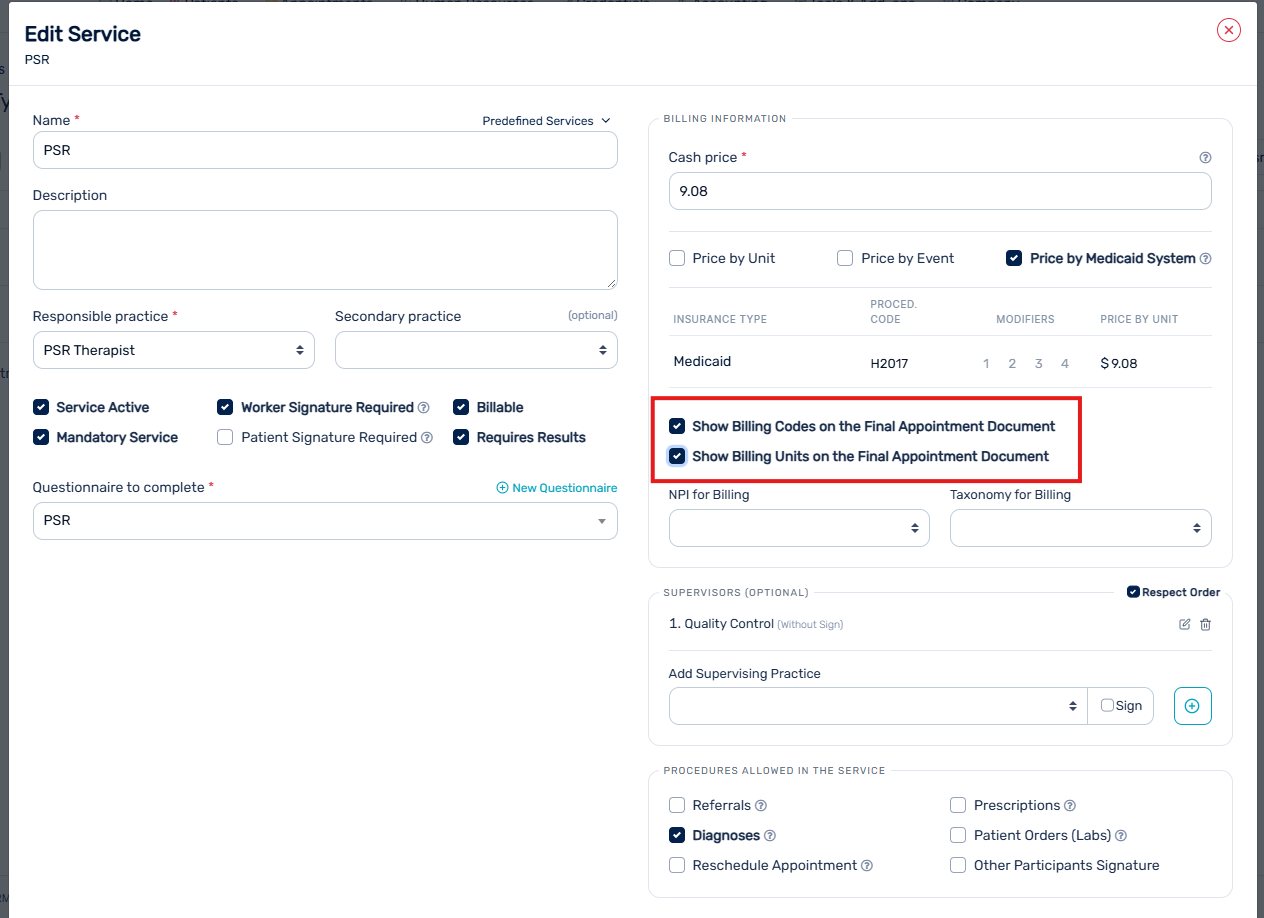Click the Cash price input field
This screenshot has width=1264, height=918.
pos(940,191)
